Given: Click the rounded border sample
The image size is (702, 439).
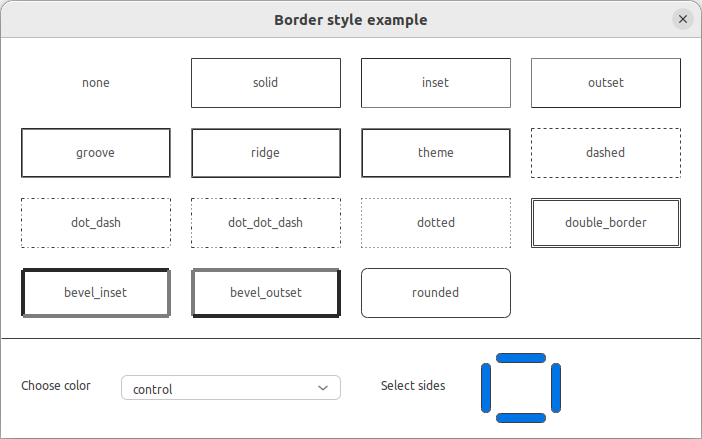Looking at the screenshot, I should tap(436, 293).
